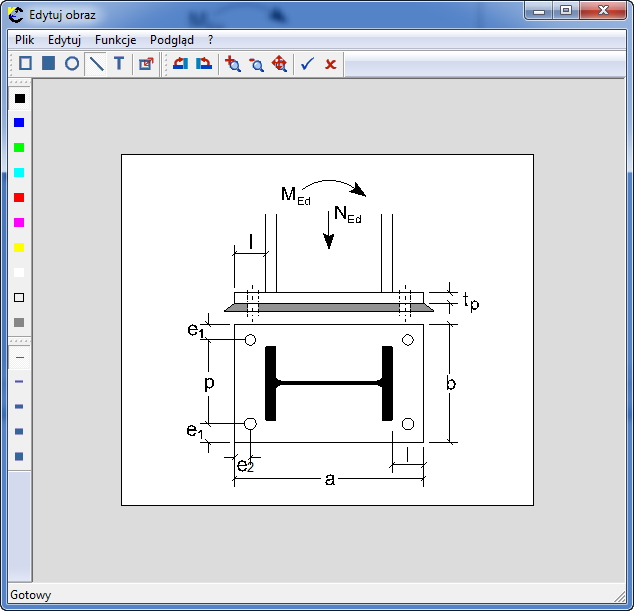Confirm changes with the blue checkmark
The image size is (634, 611).
click(x=307, y=63)
